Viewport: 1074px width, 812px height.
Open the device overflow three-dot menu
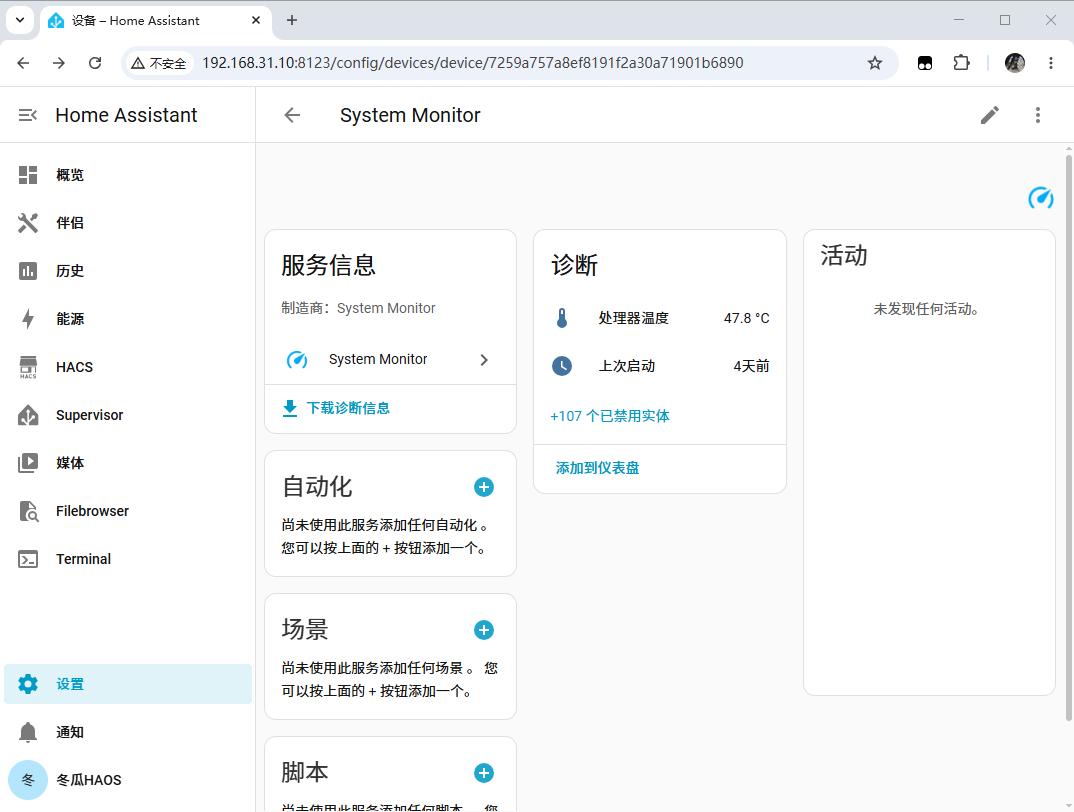pyautogui.click(x=1038, y=115)
